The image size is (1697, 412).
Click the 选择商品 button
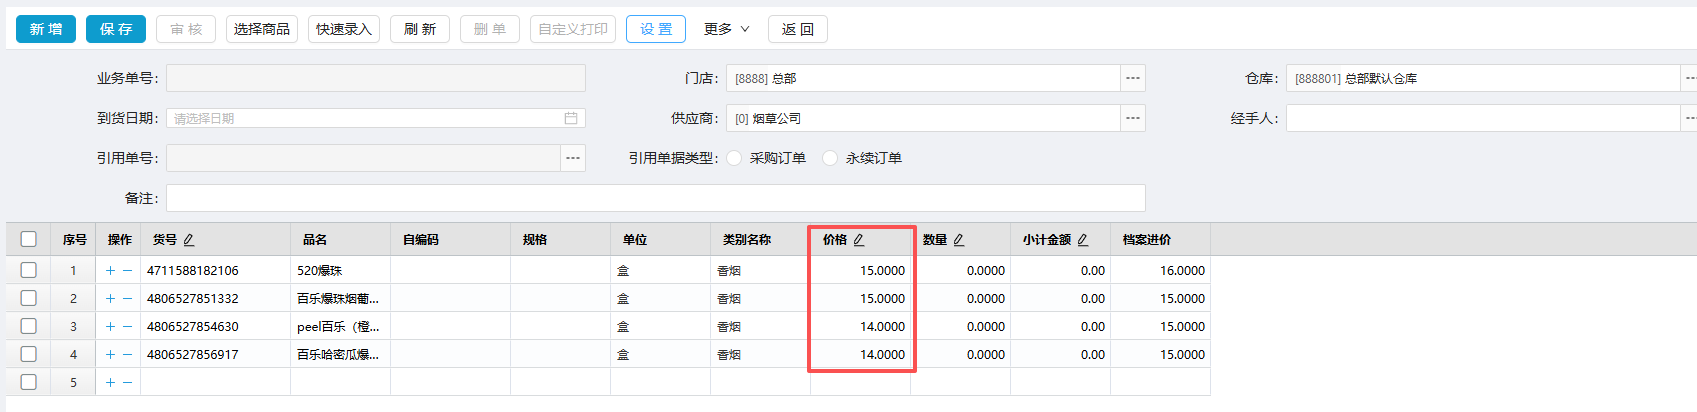pyautogui.click(x=261, y=29)
